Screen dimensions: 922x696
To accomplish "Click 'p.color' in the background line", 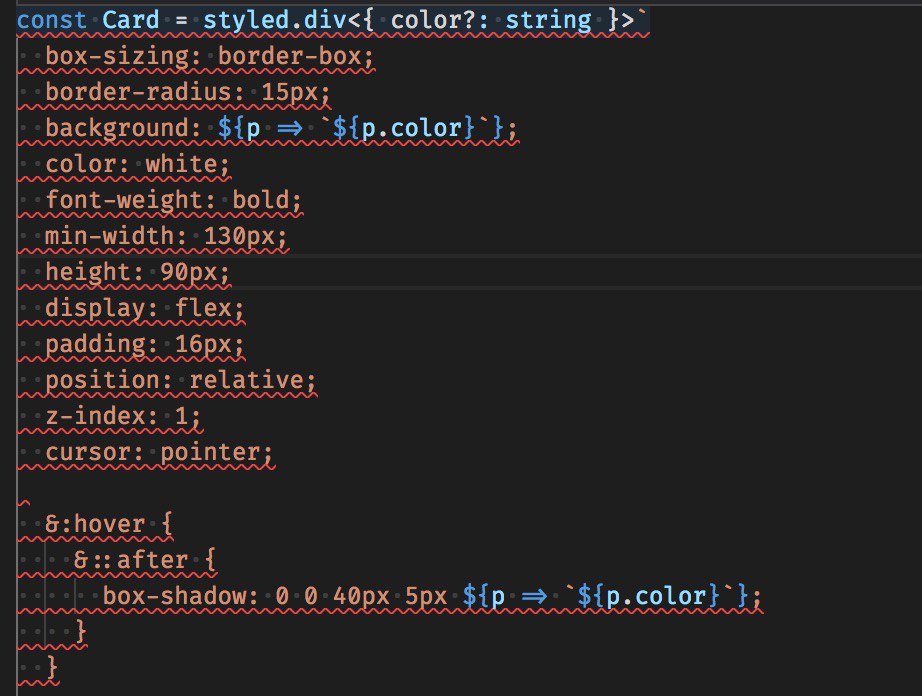I will (x=412, y=128).
